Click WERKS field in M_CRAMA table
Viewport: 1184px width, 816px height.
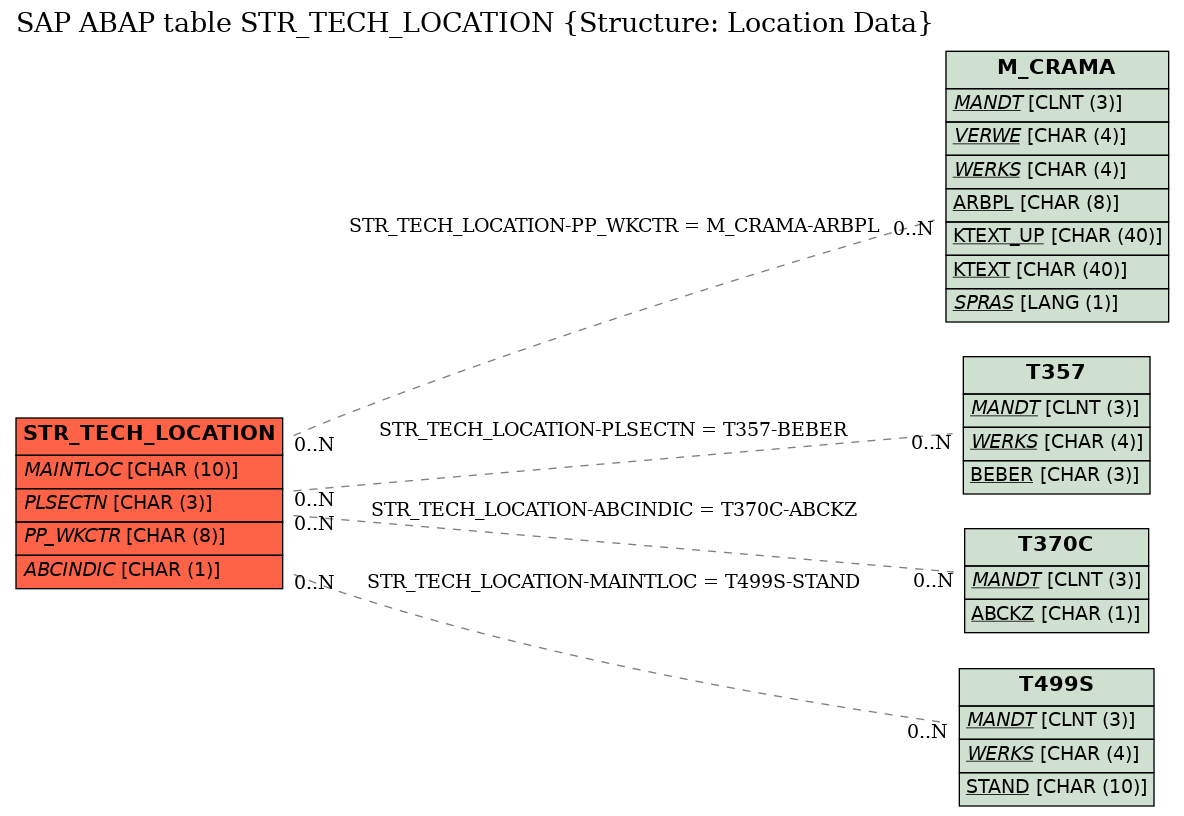[1056, 171]
